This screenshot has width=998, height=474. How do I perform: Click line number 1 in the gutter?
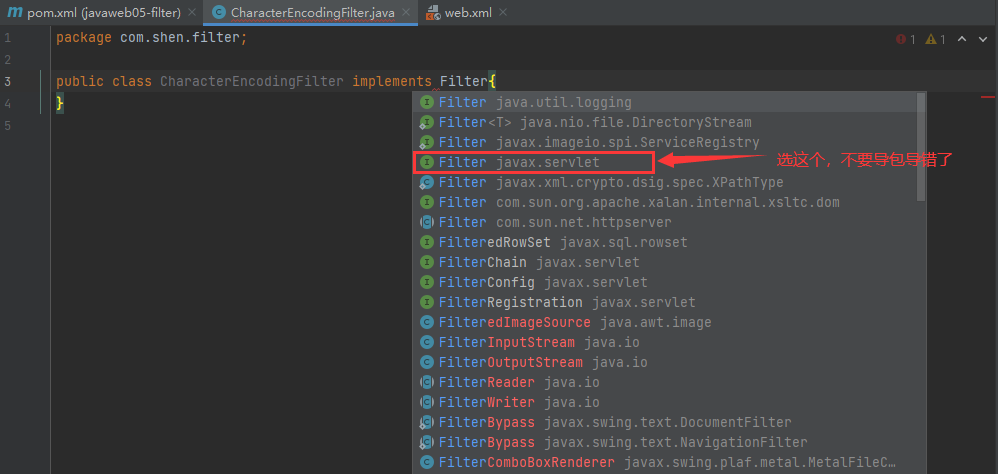point(7,38)
